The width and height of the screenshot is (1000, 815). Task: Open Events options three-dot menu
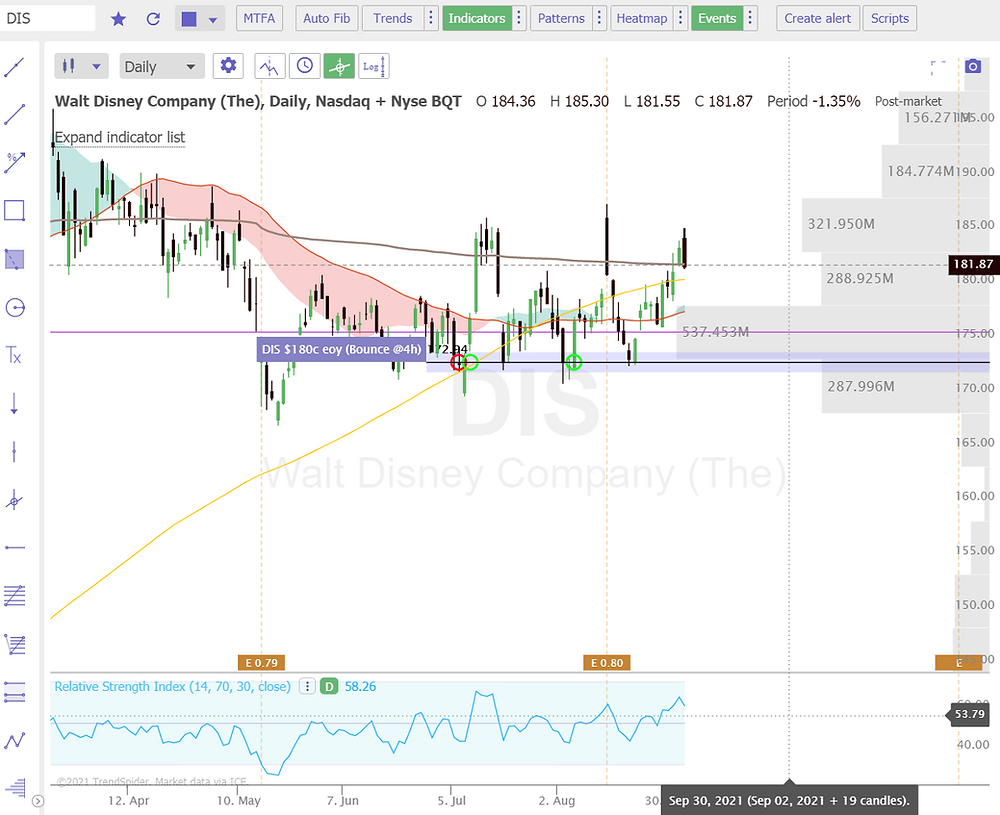pos(750,18)
